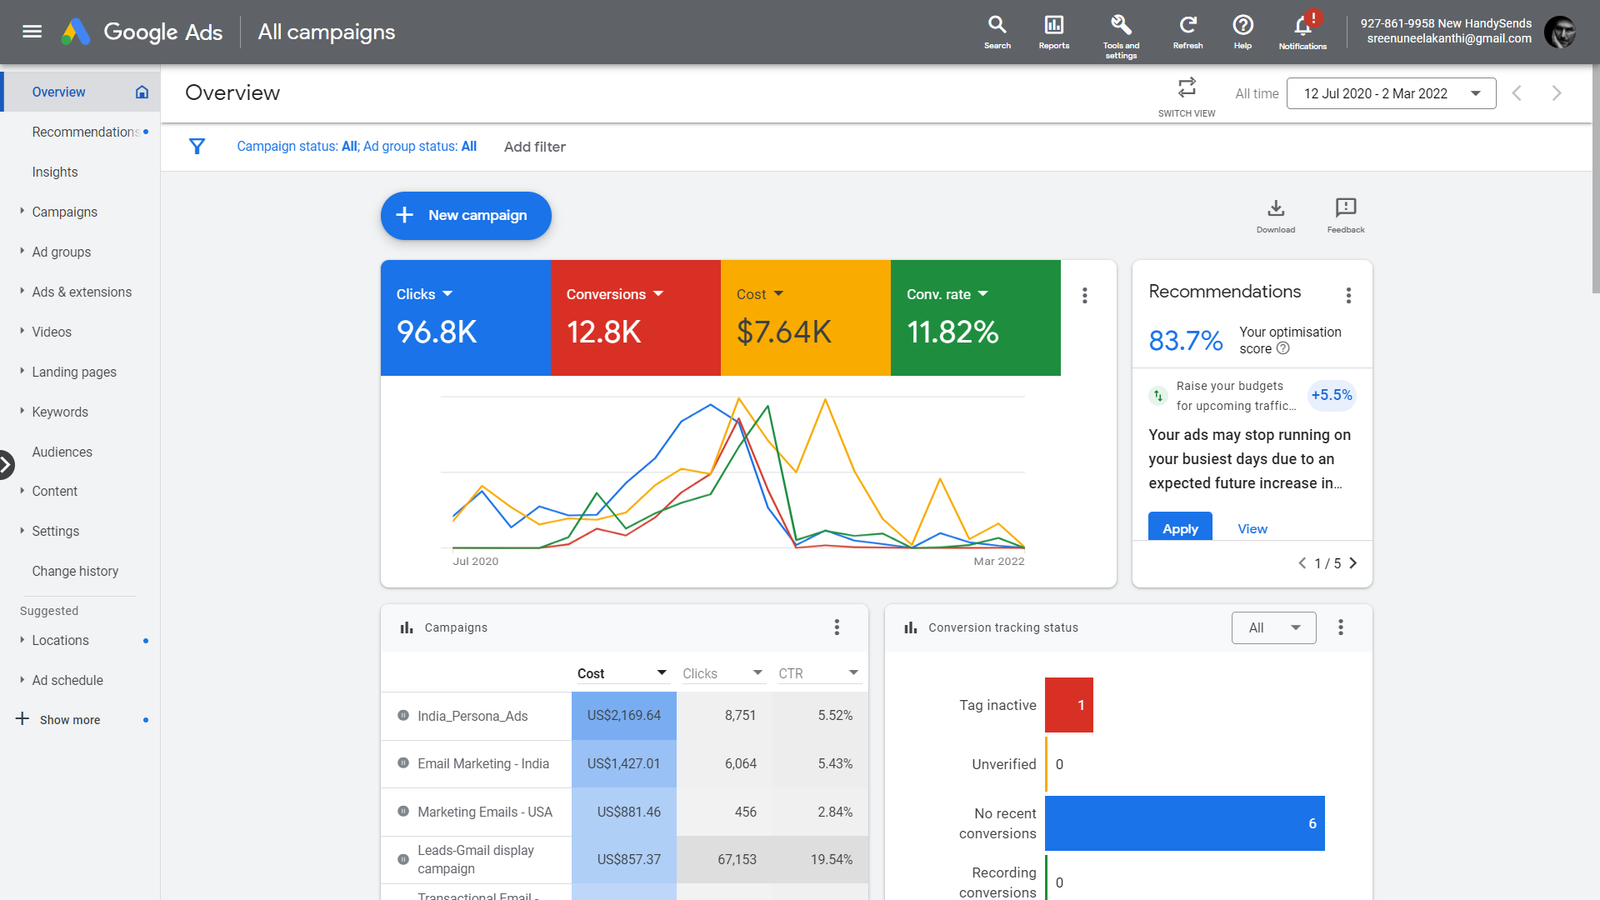This screenshot has width=1600, height=900.
Task: Open the All dropdown in Conversion tracking
Action: click(1274, 628)
